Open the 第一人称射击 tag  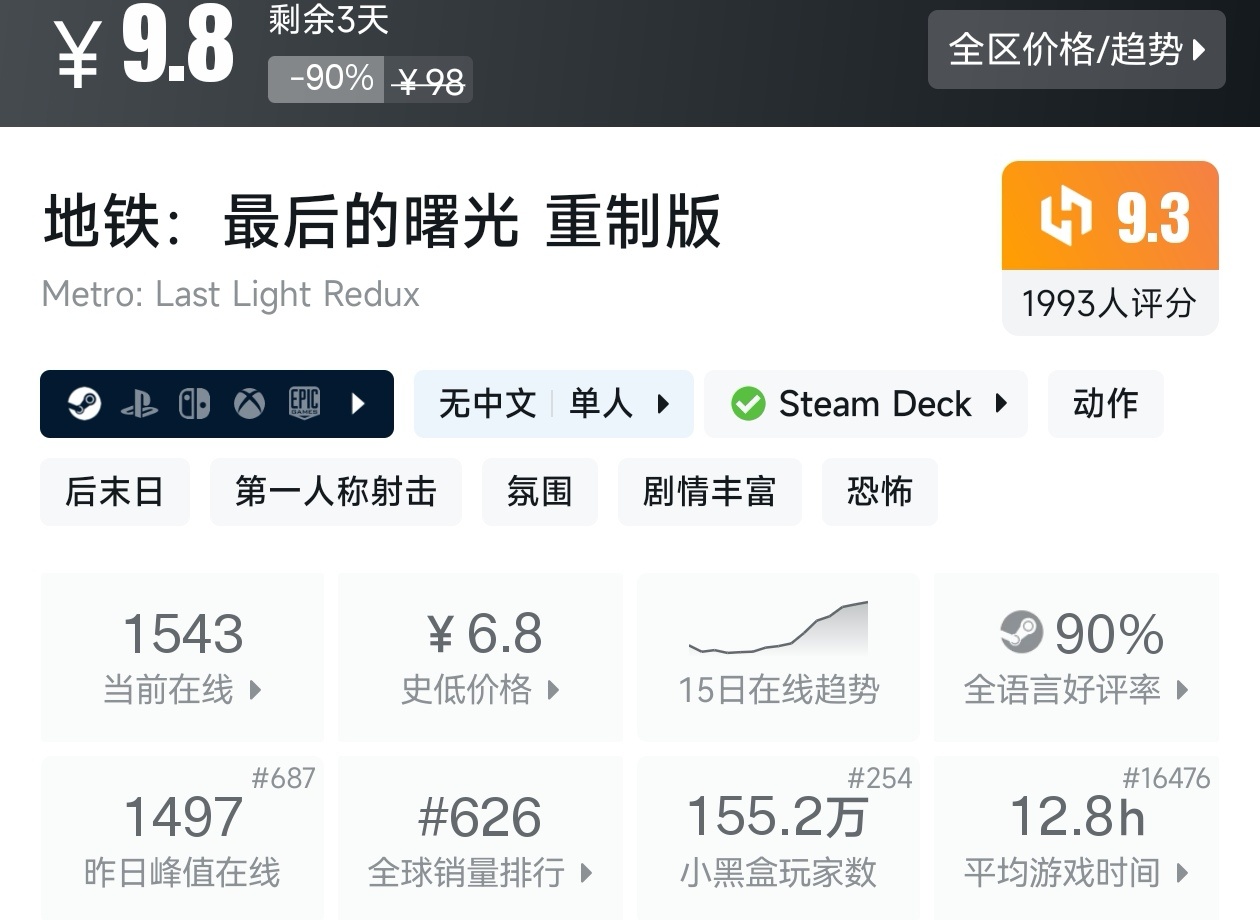335,492
